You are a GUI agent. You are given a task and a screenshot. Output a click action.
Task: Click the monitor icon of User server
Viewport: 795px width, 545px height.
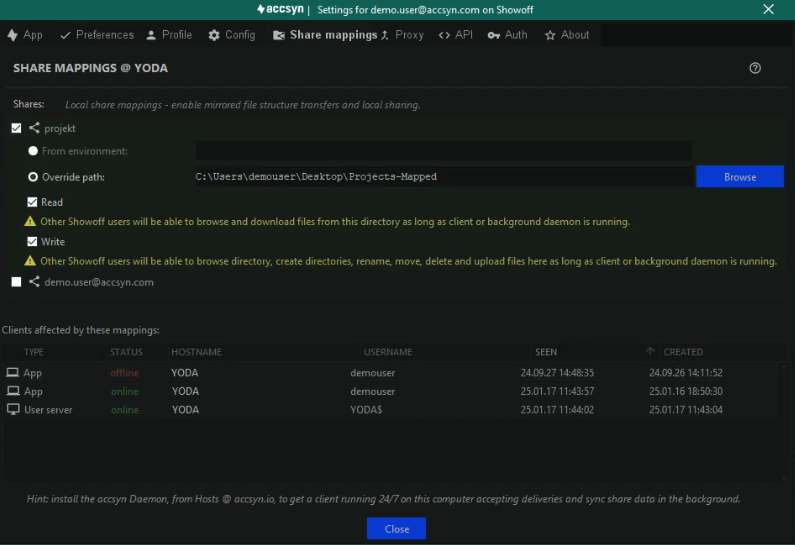pyautogui.click(x=13, y=410)
